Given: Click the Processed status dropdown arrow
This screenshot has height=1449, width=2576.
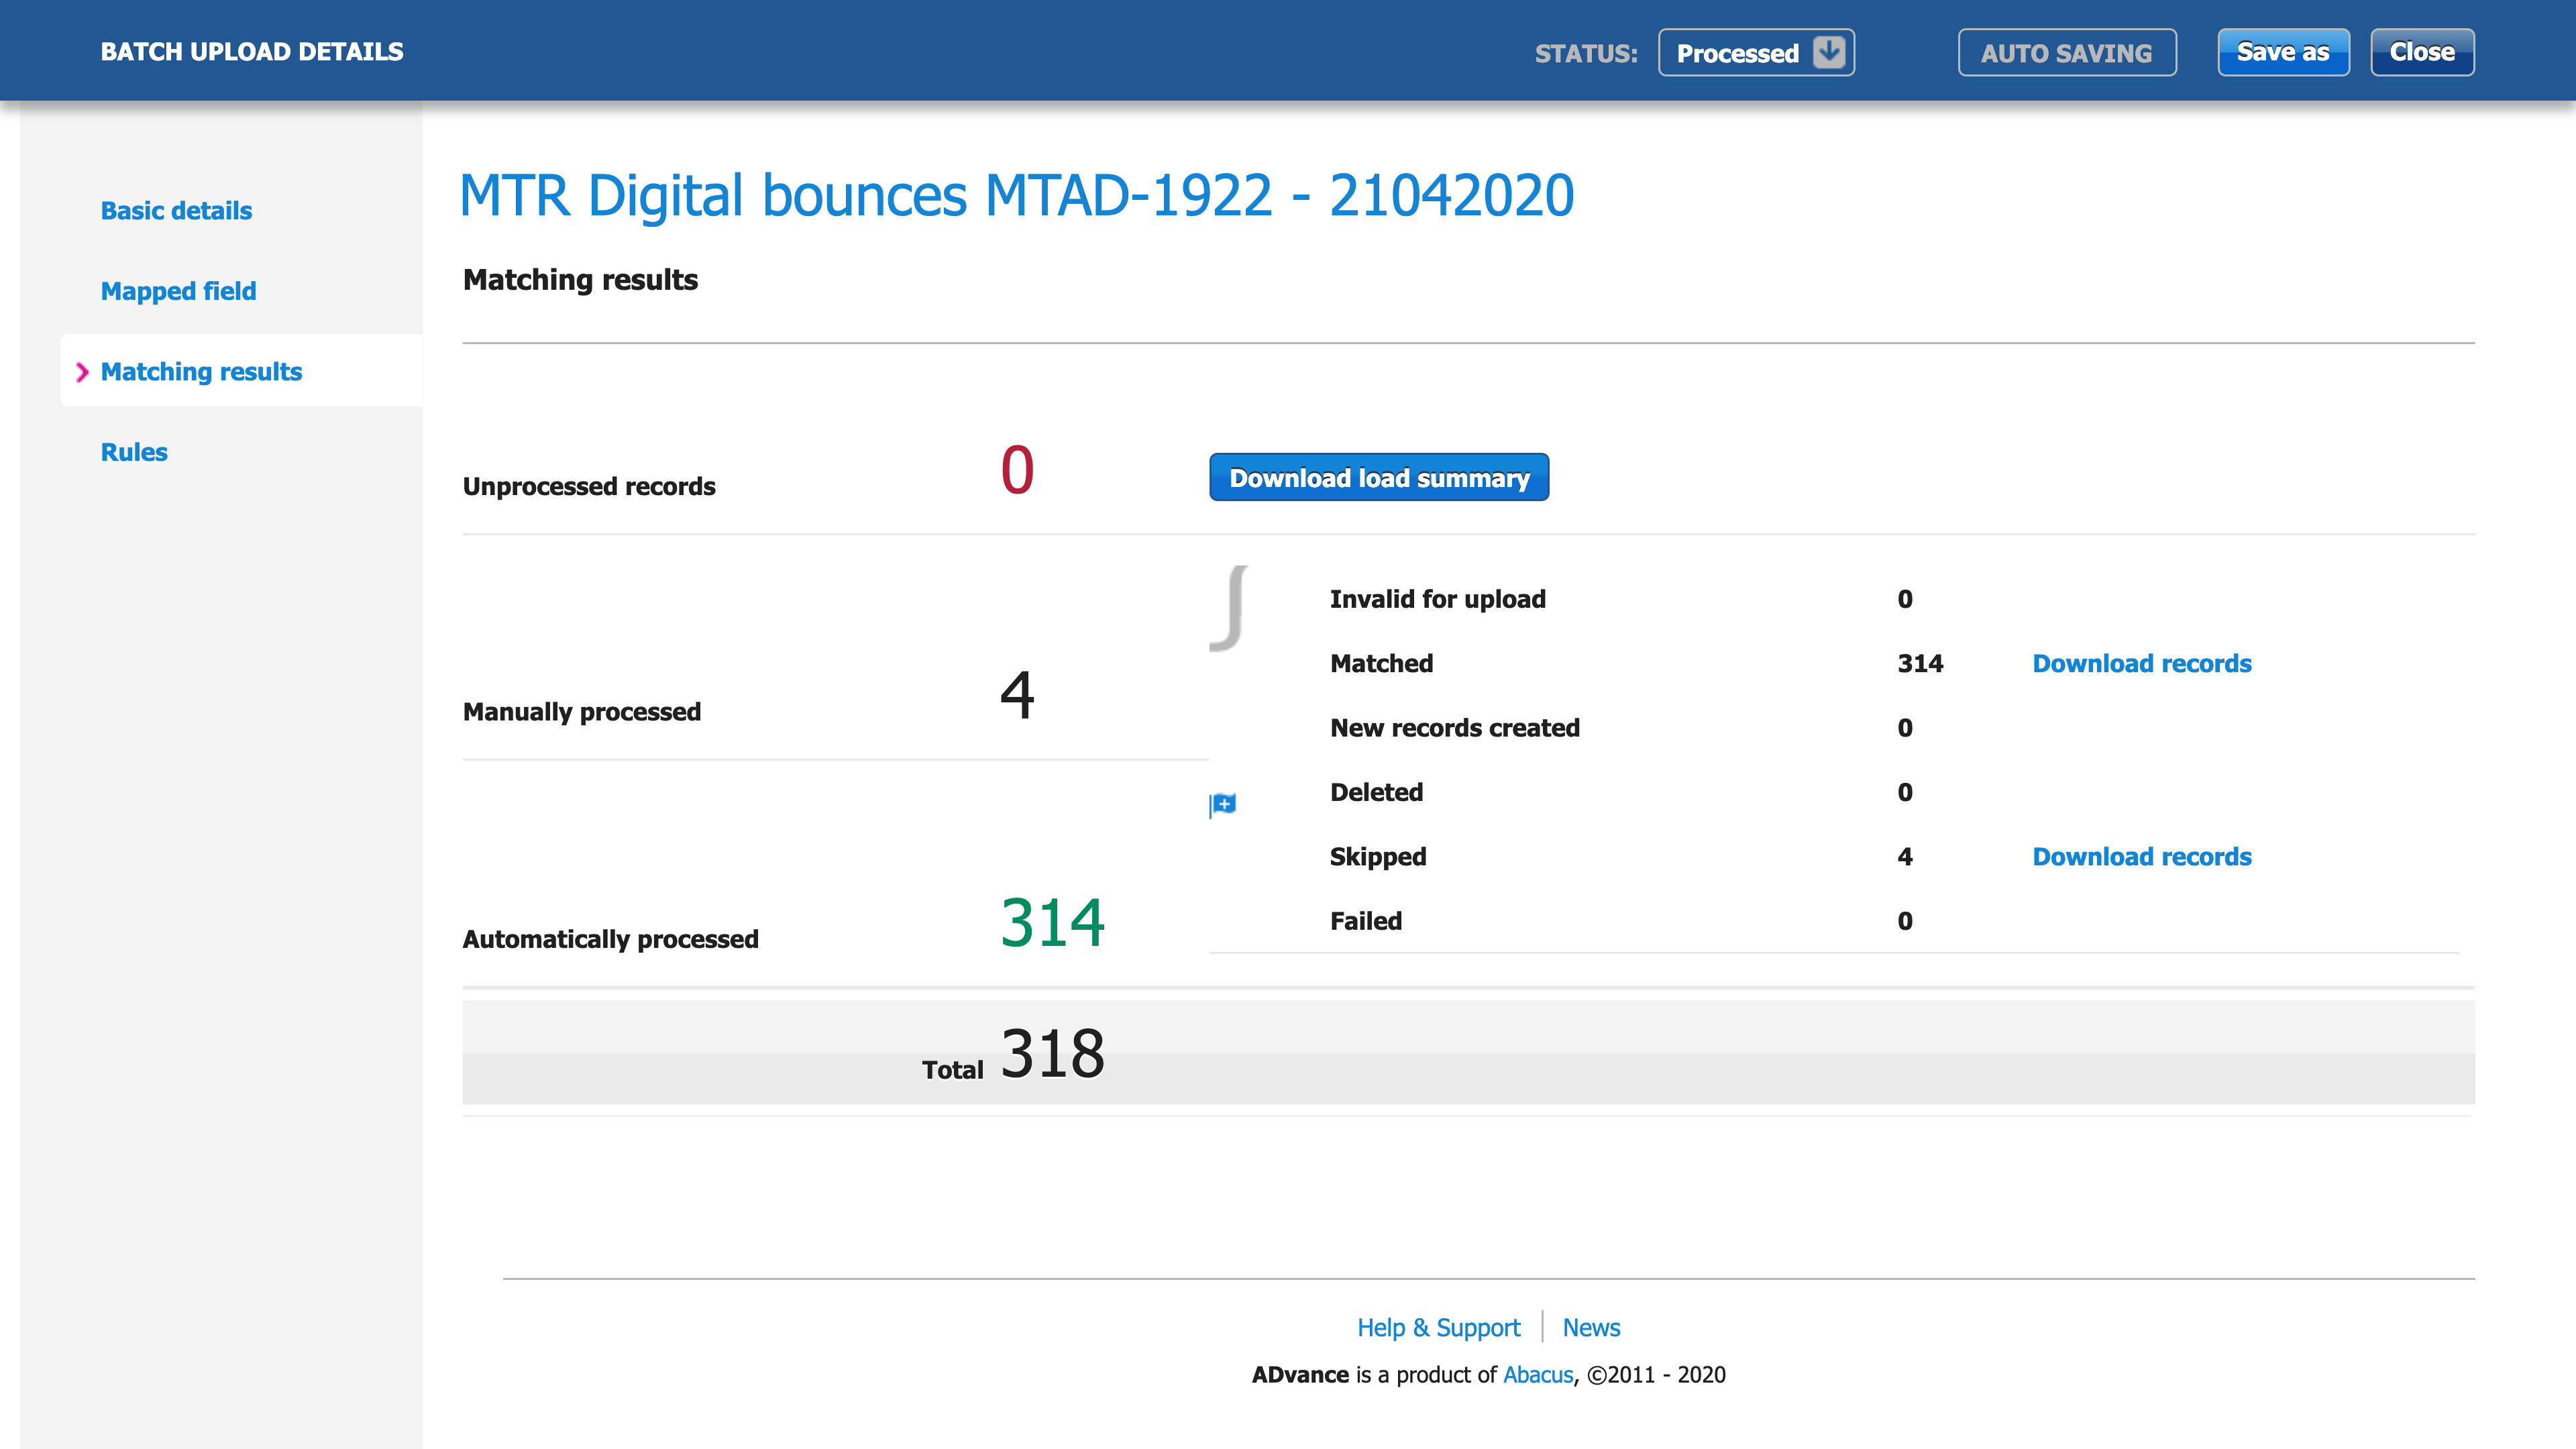Looking at the screenshot, I should point(1829,52).
